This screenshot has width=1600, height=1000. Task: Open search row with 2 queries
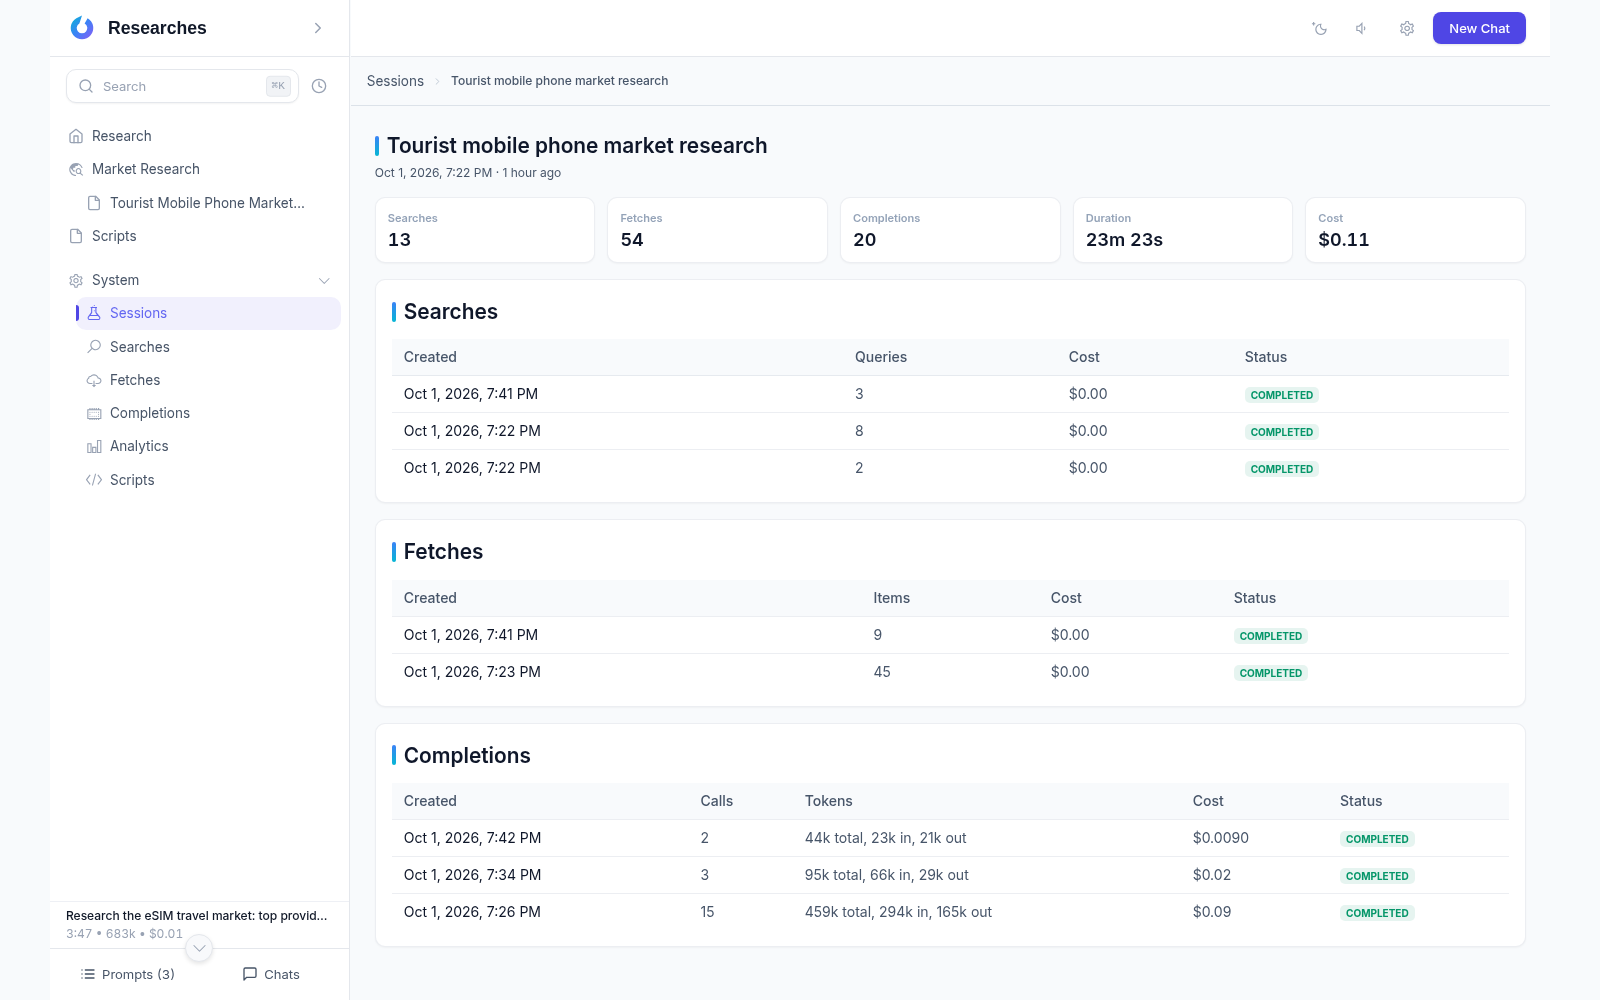pos(950,468)
